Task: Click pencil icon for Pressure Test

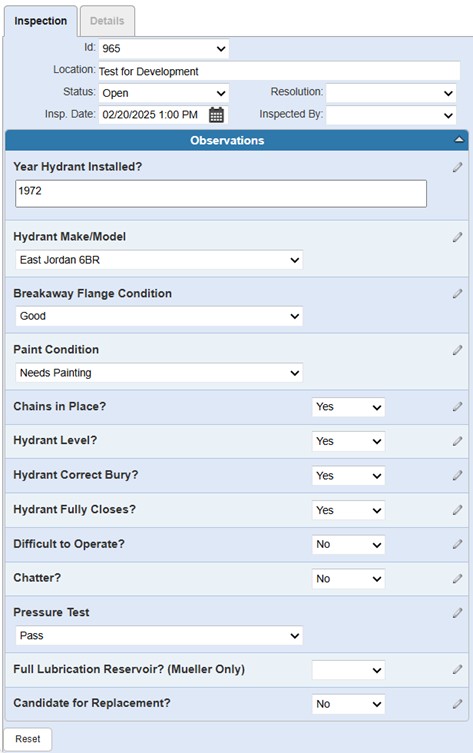Action: (458, 613)
